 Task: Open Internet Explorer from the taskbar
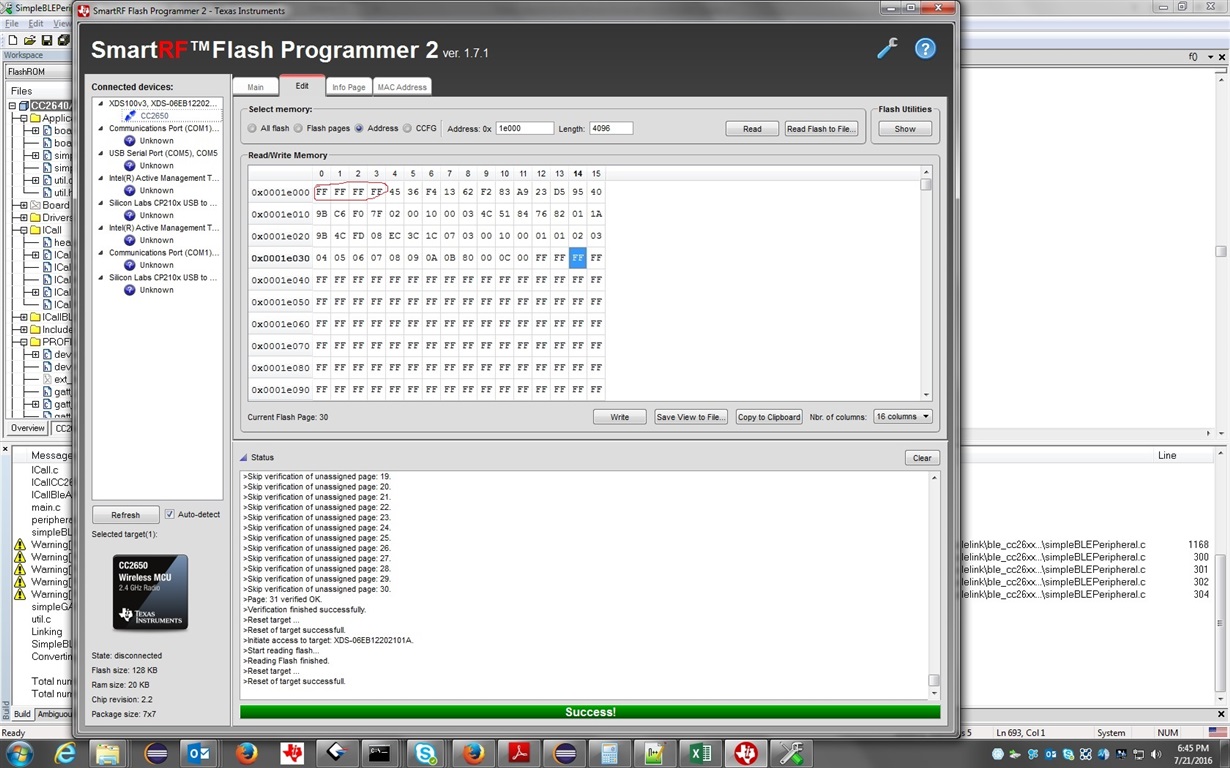(x=67, y=753)
